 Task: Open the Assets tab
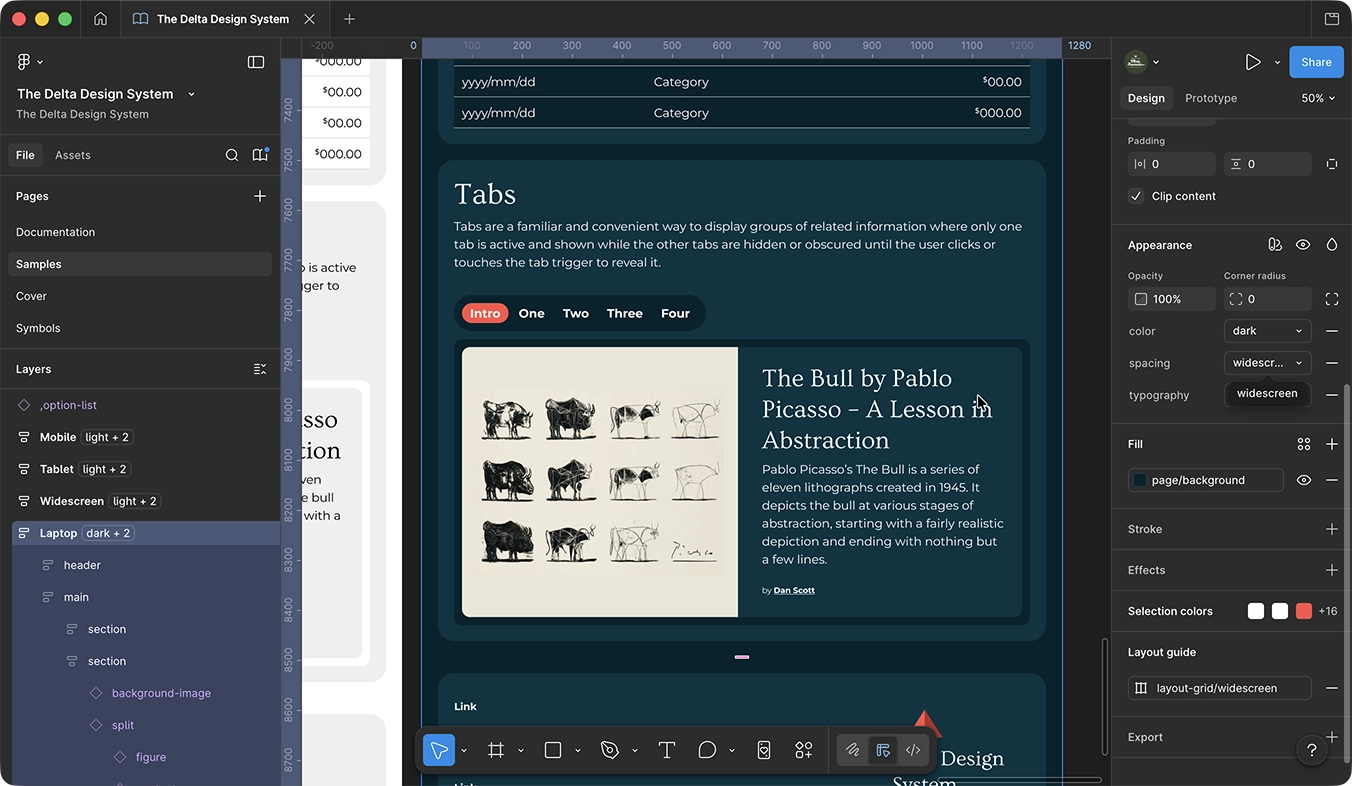point(71,155)
